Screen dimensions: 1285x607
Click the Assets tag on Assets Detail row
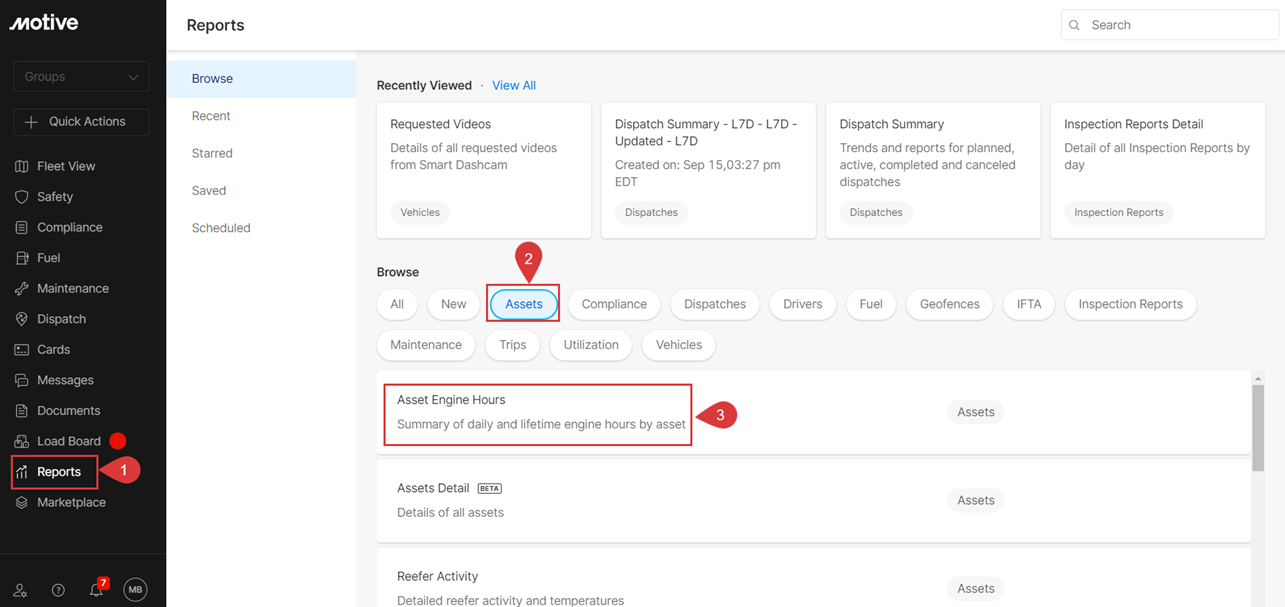pos(976,500)
